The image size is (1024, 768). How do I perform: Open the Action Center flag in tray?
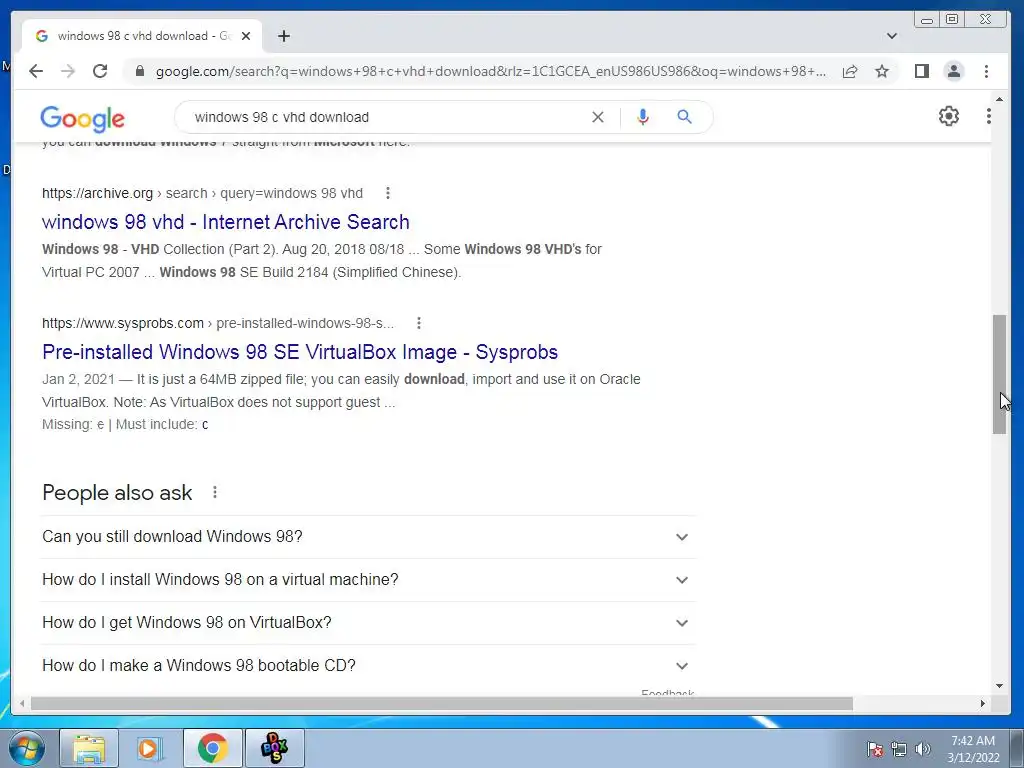point(874,749)
